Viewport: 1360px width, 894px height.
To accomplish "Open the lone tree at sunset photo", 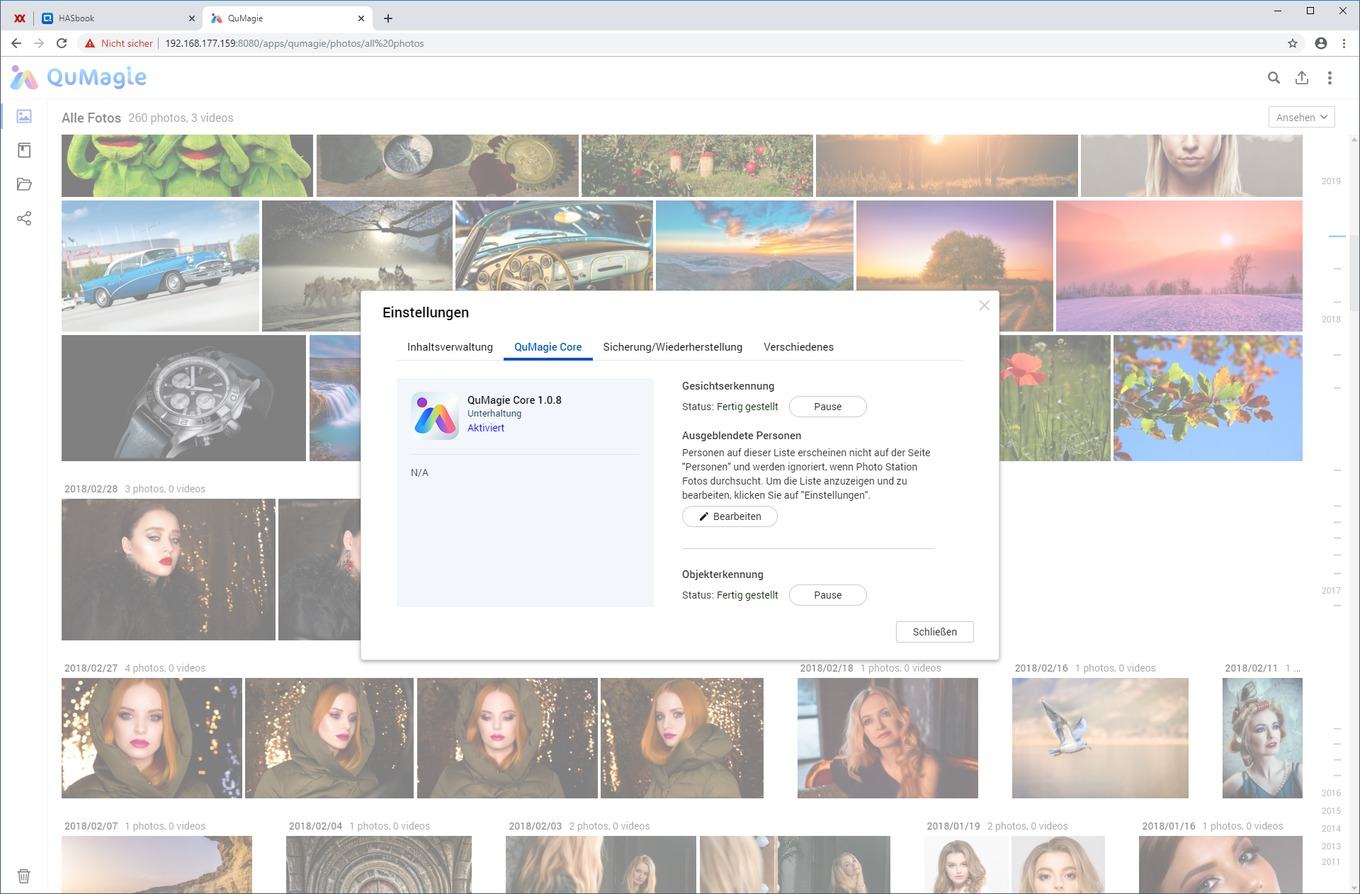I will click(954, 246).
